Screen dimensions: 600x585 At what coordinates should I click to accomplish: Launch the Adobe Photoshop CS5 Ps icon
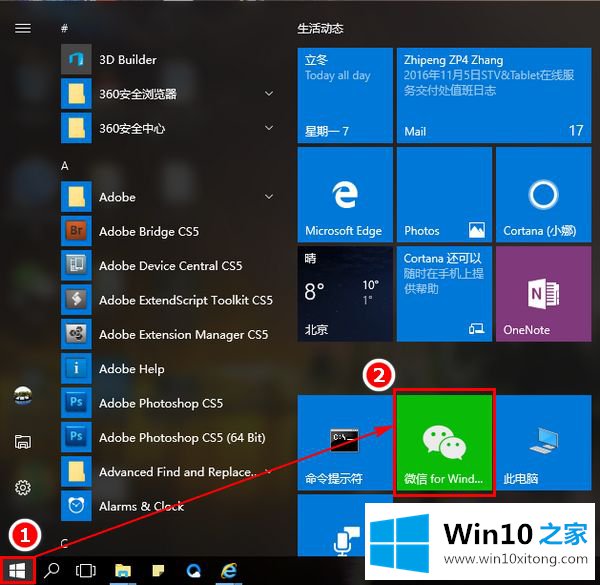point(76,402)
